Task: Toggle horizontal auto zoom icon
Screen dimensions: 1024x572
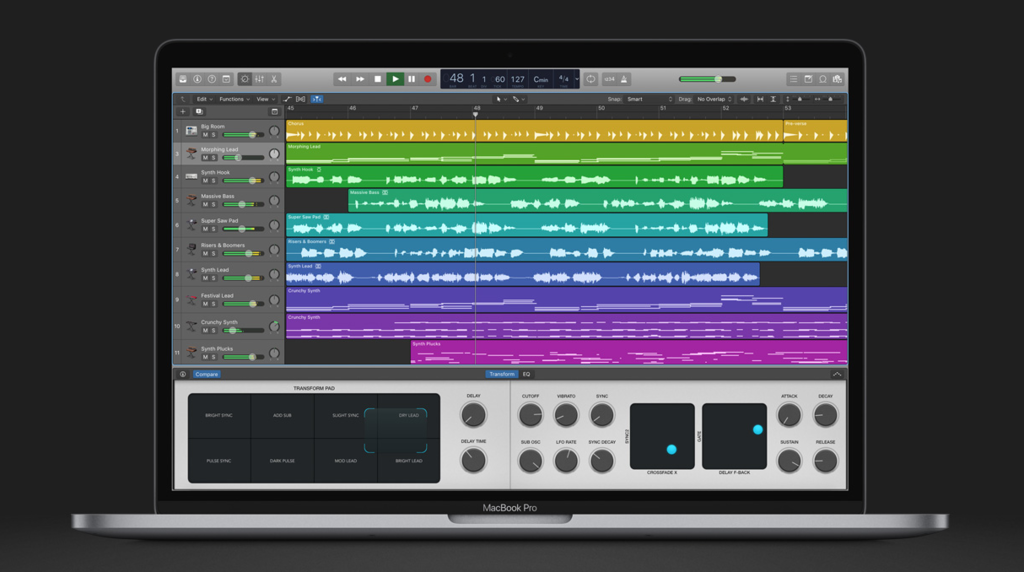Action: click(760, 99)
